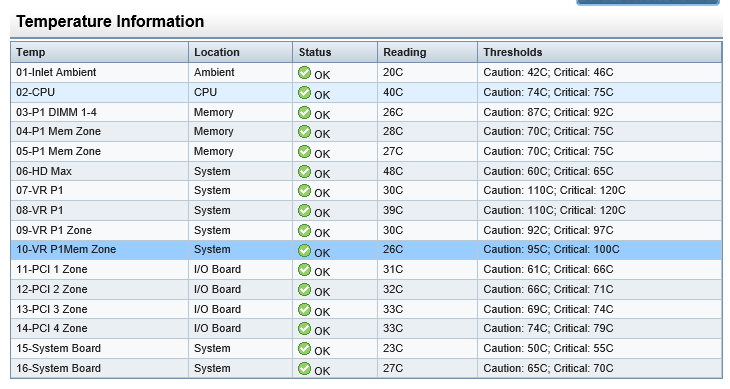Click the 48C reading for HD Max
Image resolution: width=730 pixels, height=389 pixels.
[393, 171]
